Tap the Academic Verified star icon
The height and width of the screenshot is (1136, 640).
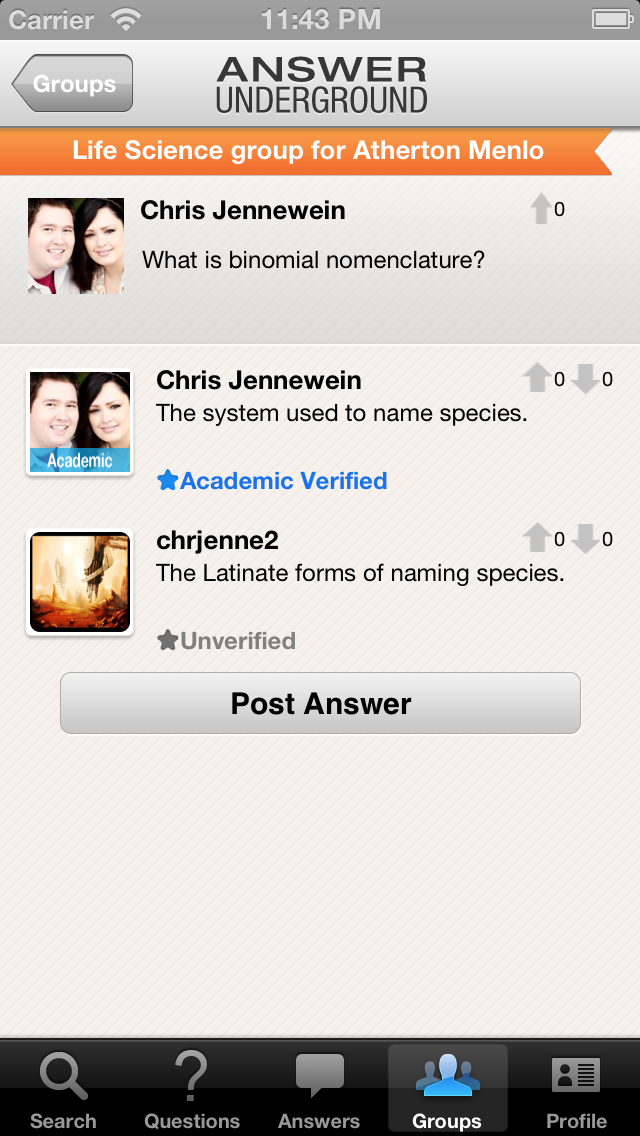click(x=167, y=481)
